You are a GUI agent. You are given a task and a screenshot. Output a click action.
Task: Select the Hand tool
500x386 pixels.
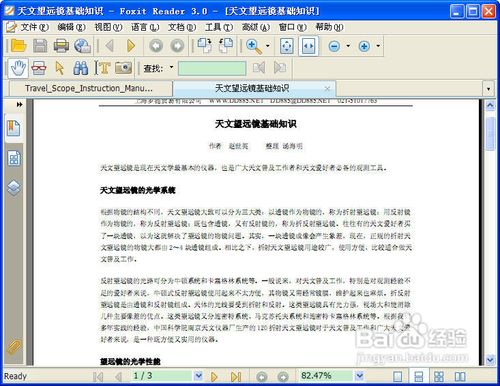(18, 68)
